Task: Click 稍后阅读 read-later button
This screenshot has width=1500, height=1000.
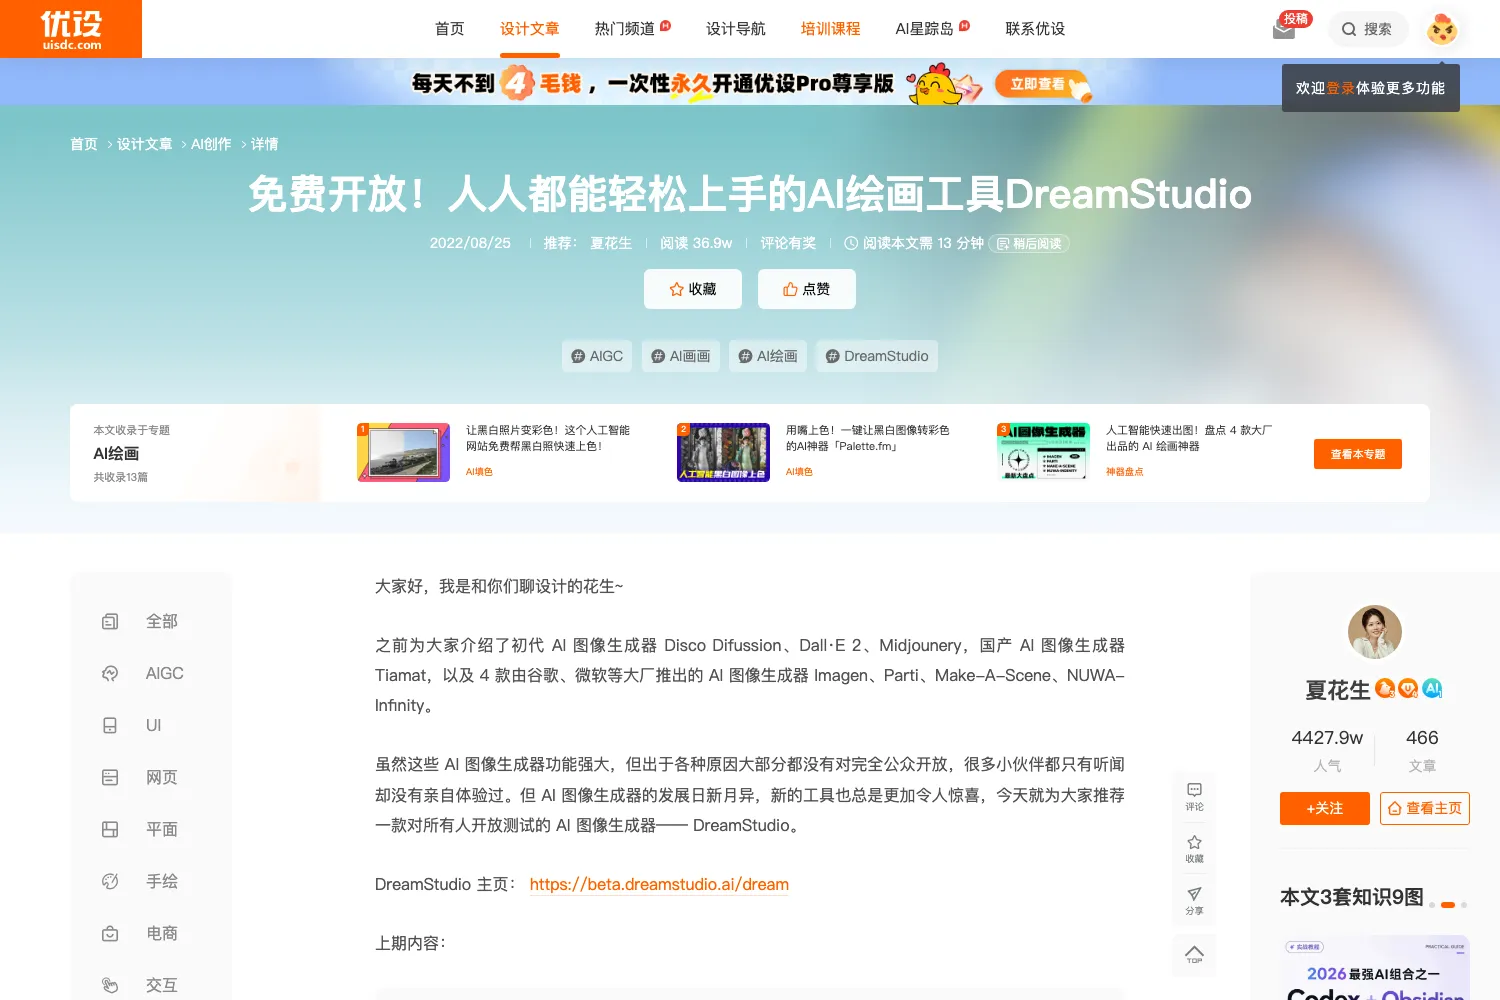Action: tap(1029, 243)
